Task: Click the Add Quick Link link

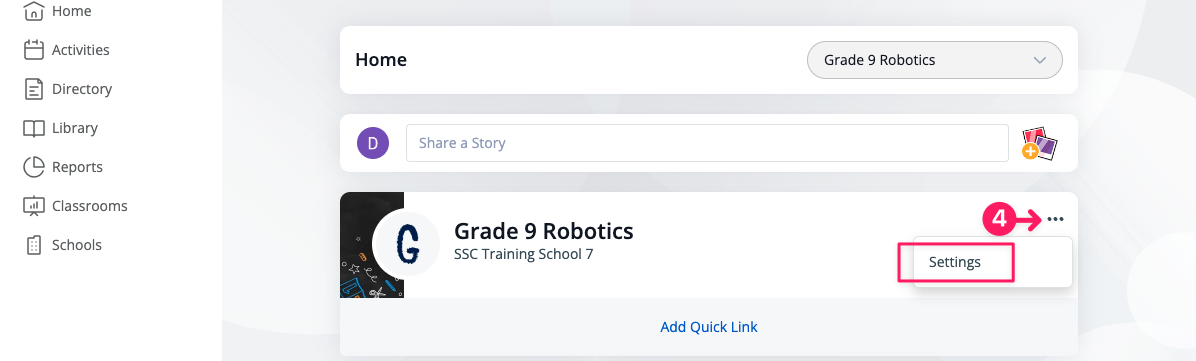Action: [x=709, y=327]
